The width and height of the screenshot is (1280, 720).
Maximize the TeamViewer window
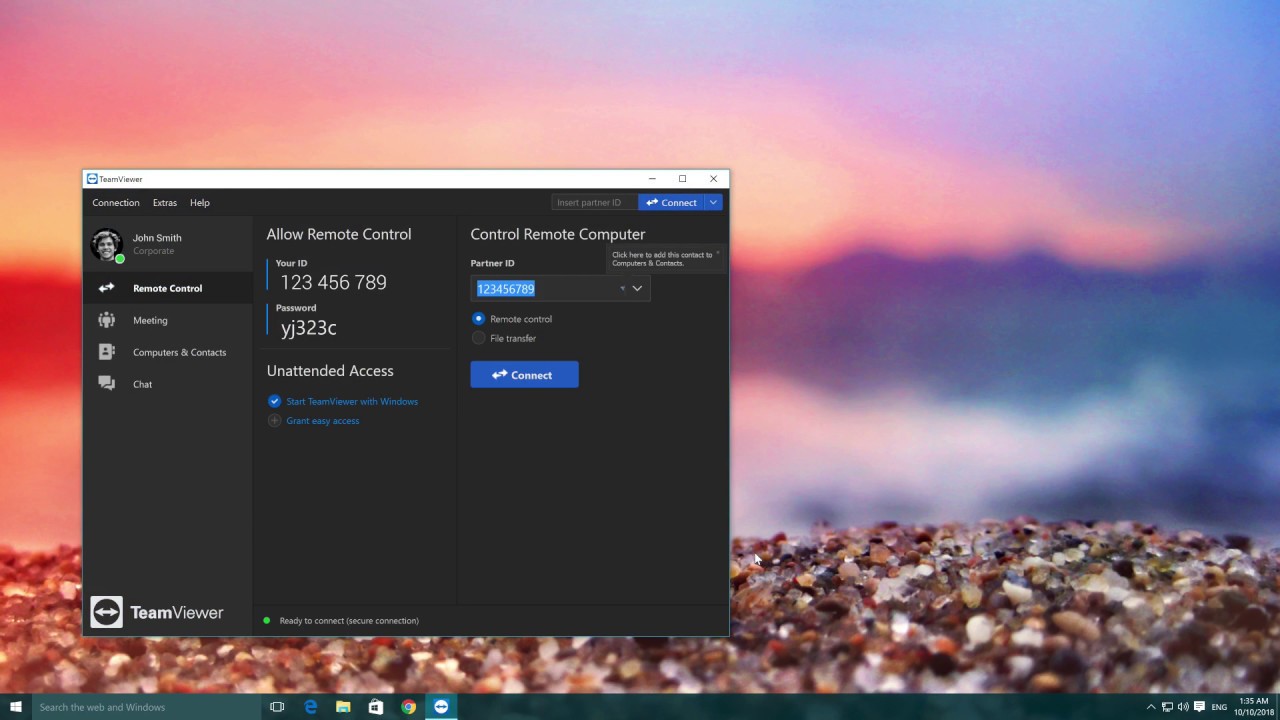683,179
